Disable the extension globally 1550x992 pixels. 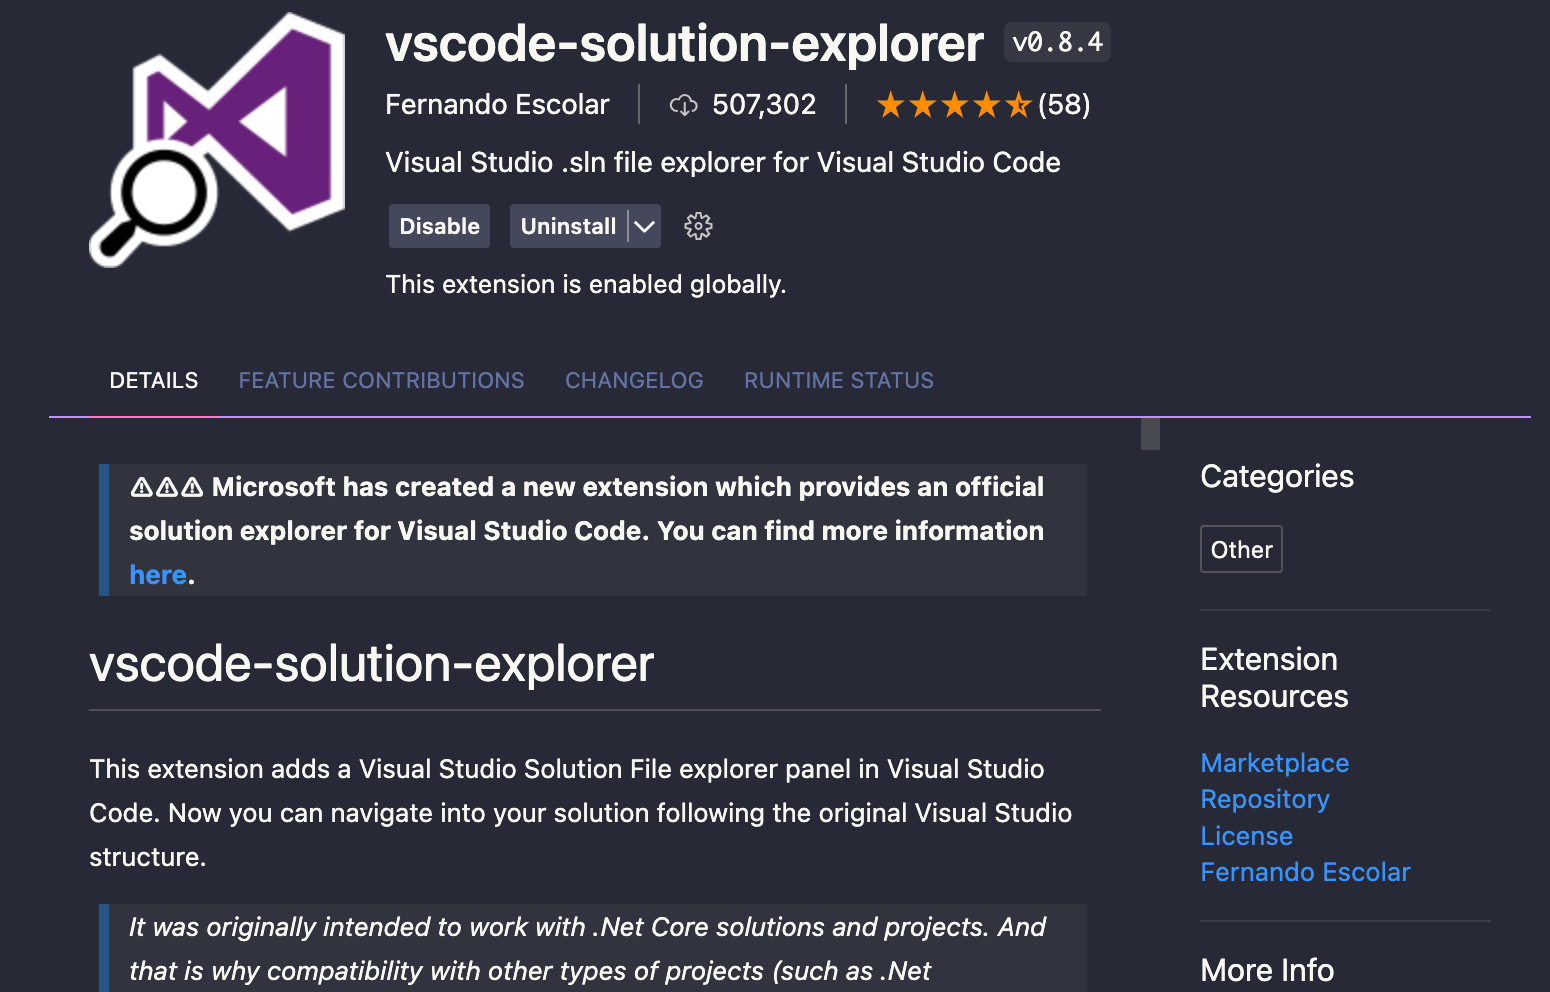pyautogui.click(x=439, y=226)
